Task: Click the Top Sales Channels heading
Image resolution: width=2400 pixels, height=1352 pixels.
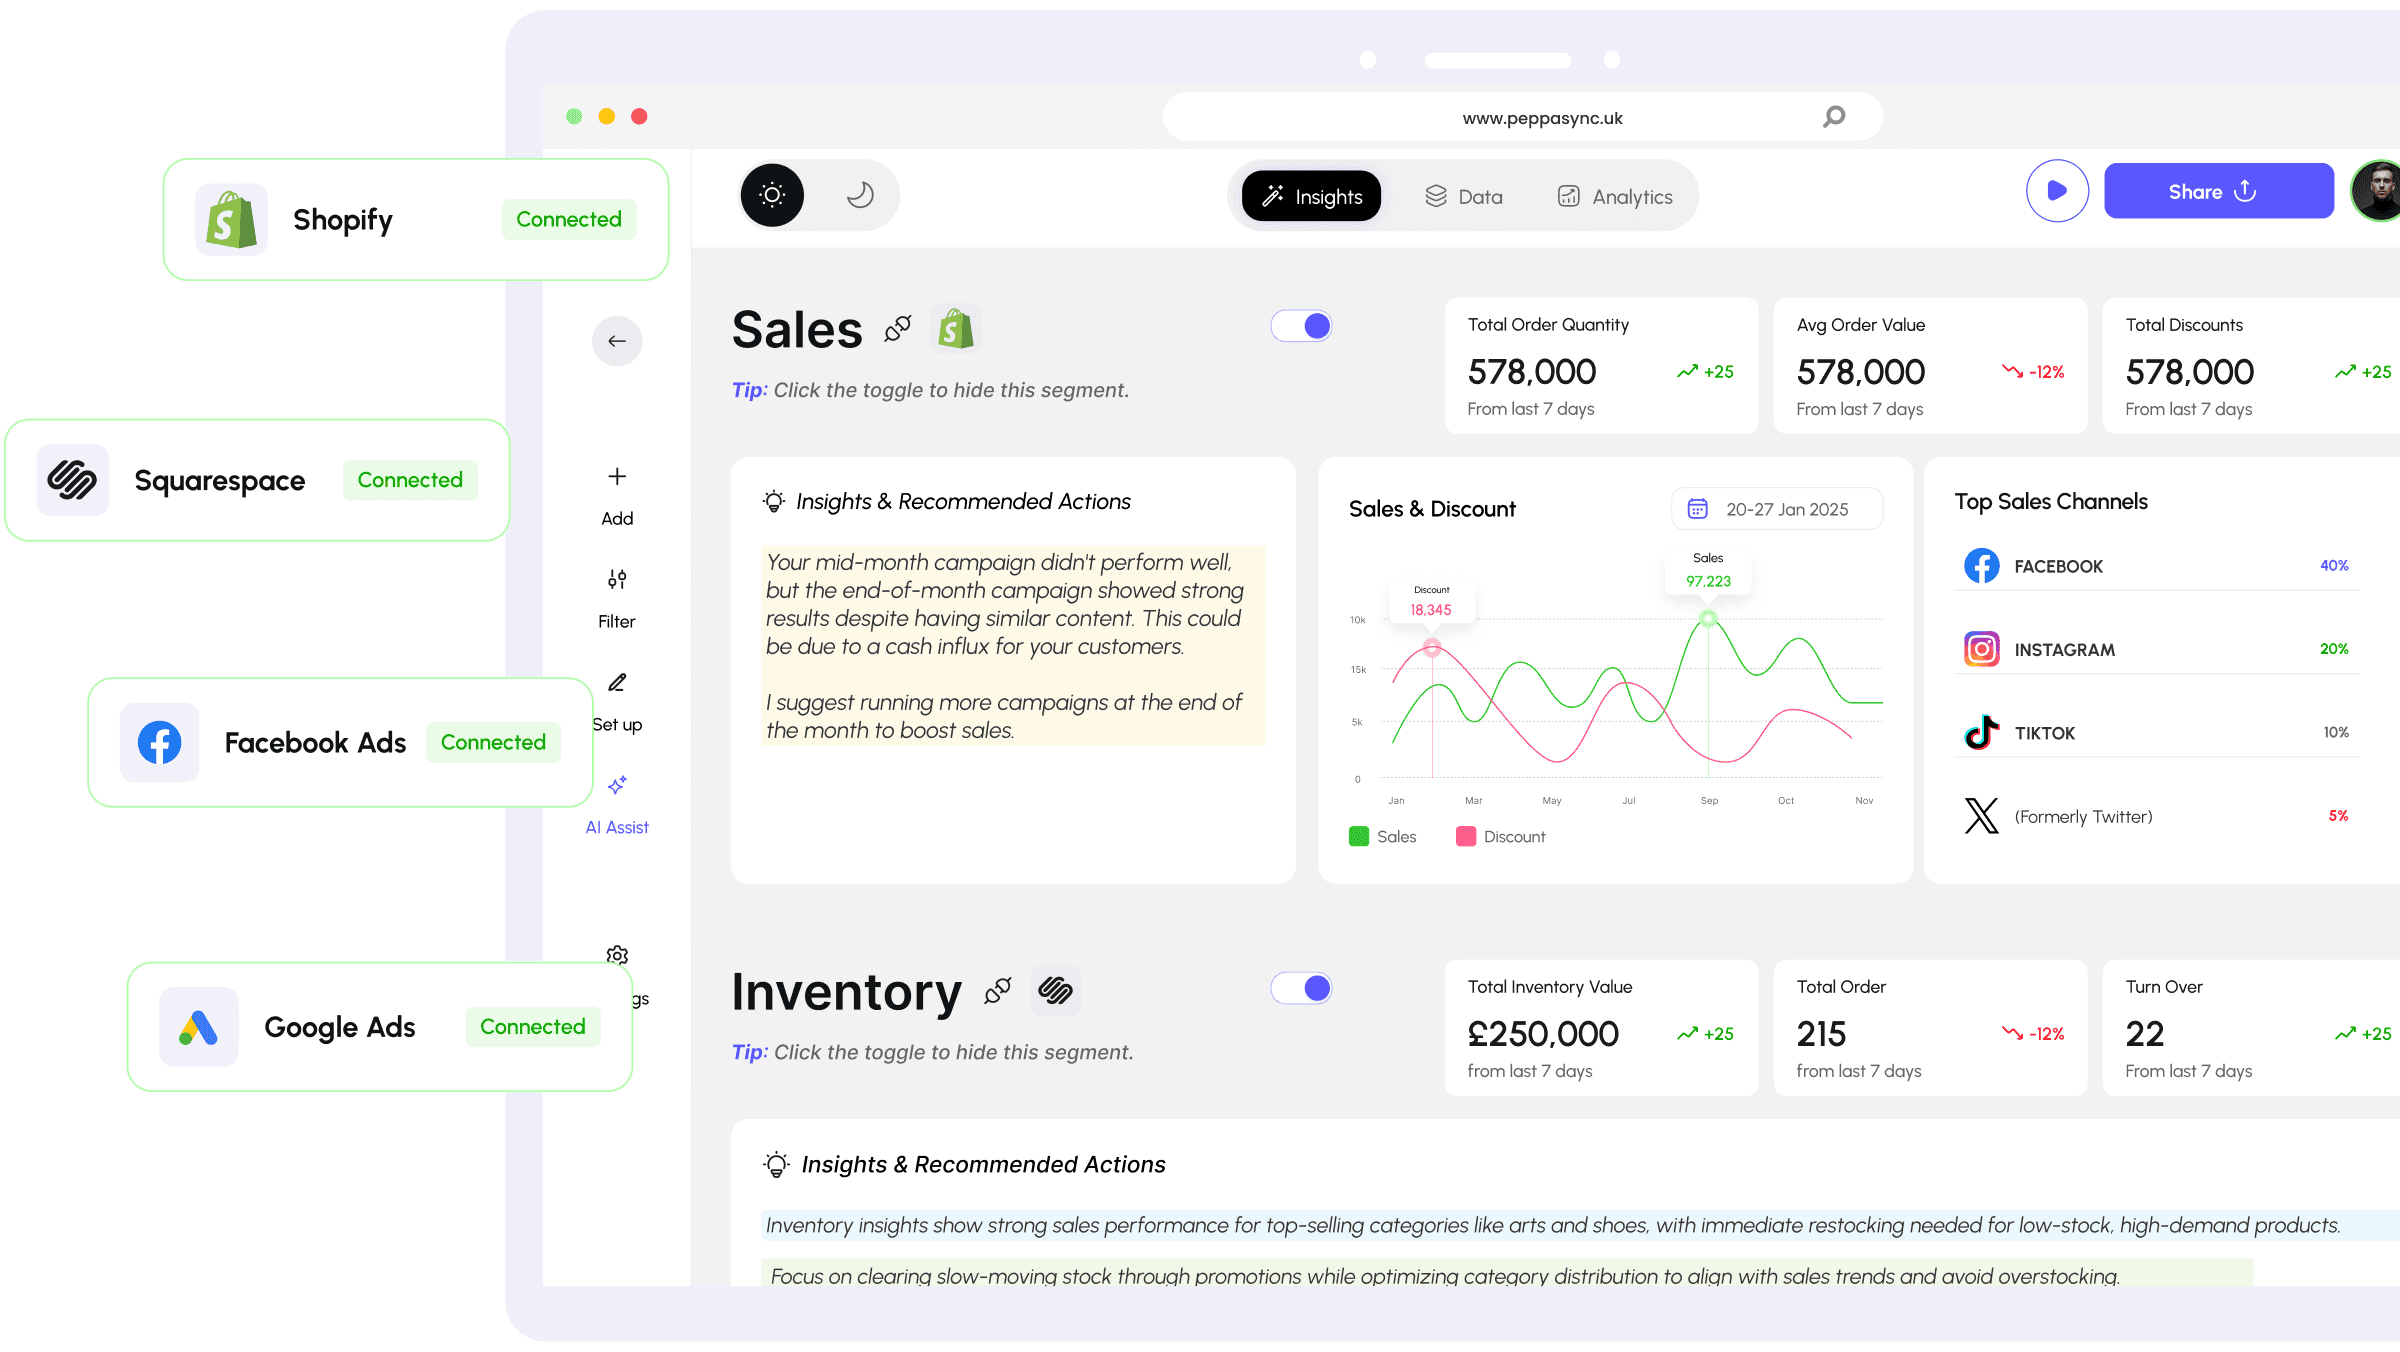Action: [2051, 501]
